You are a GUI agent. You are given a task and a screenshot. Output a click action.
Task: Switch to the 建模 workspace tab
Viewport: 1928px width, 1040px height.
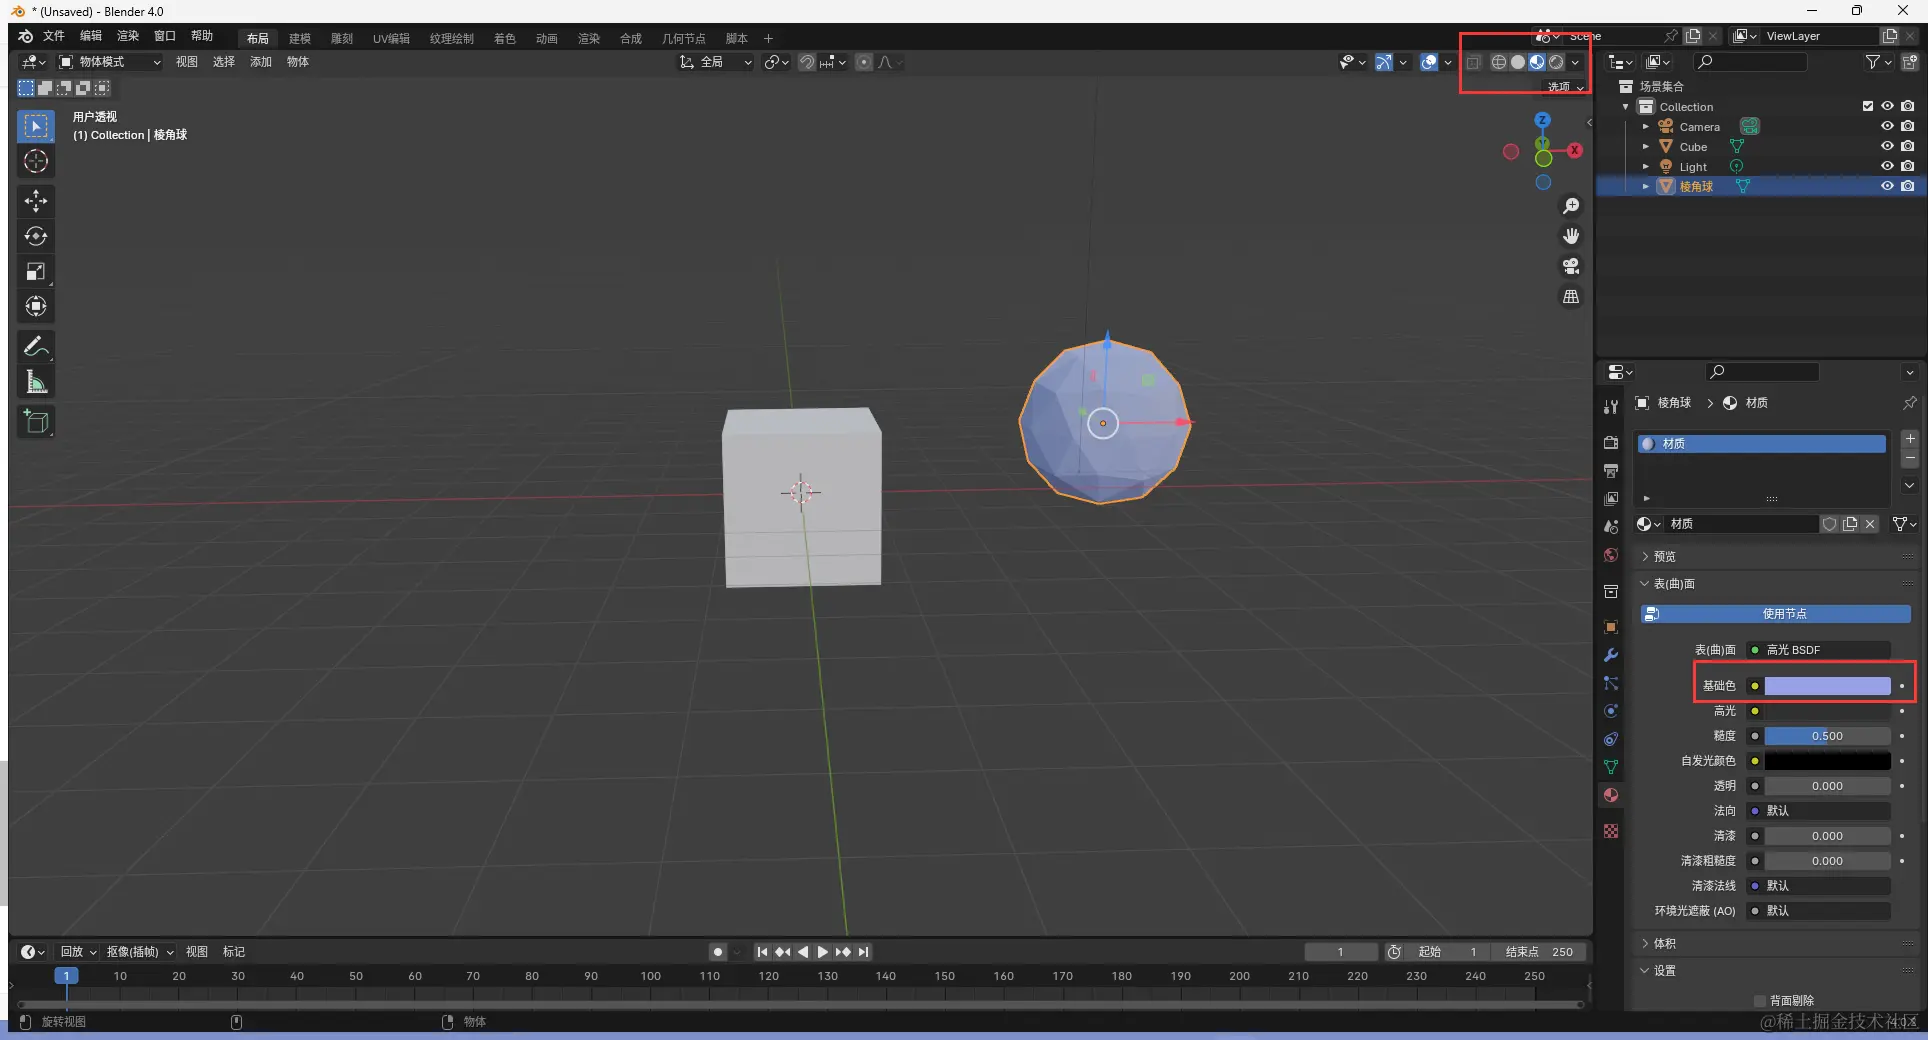(300, 38)
